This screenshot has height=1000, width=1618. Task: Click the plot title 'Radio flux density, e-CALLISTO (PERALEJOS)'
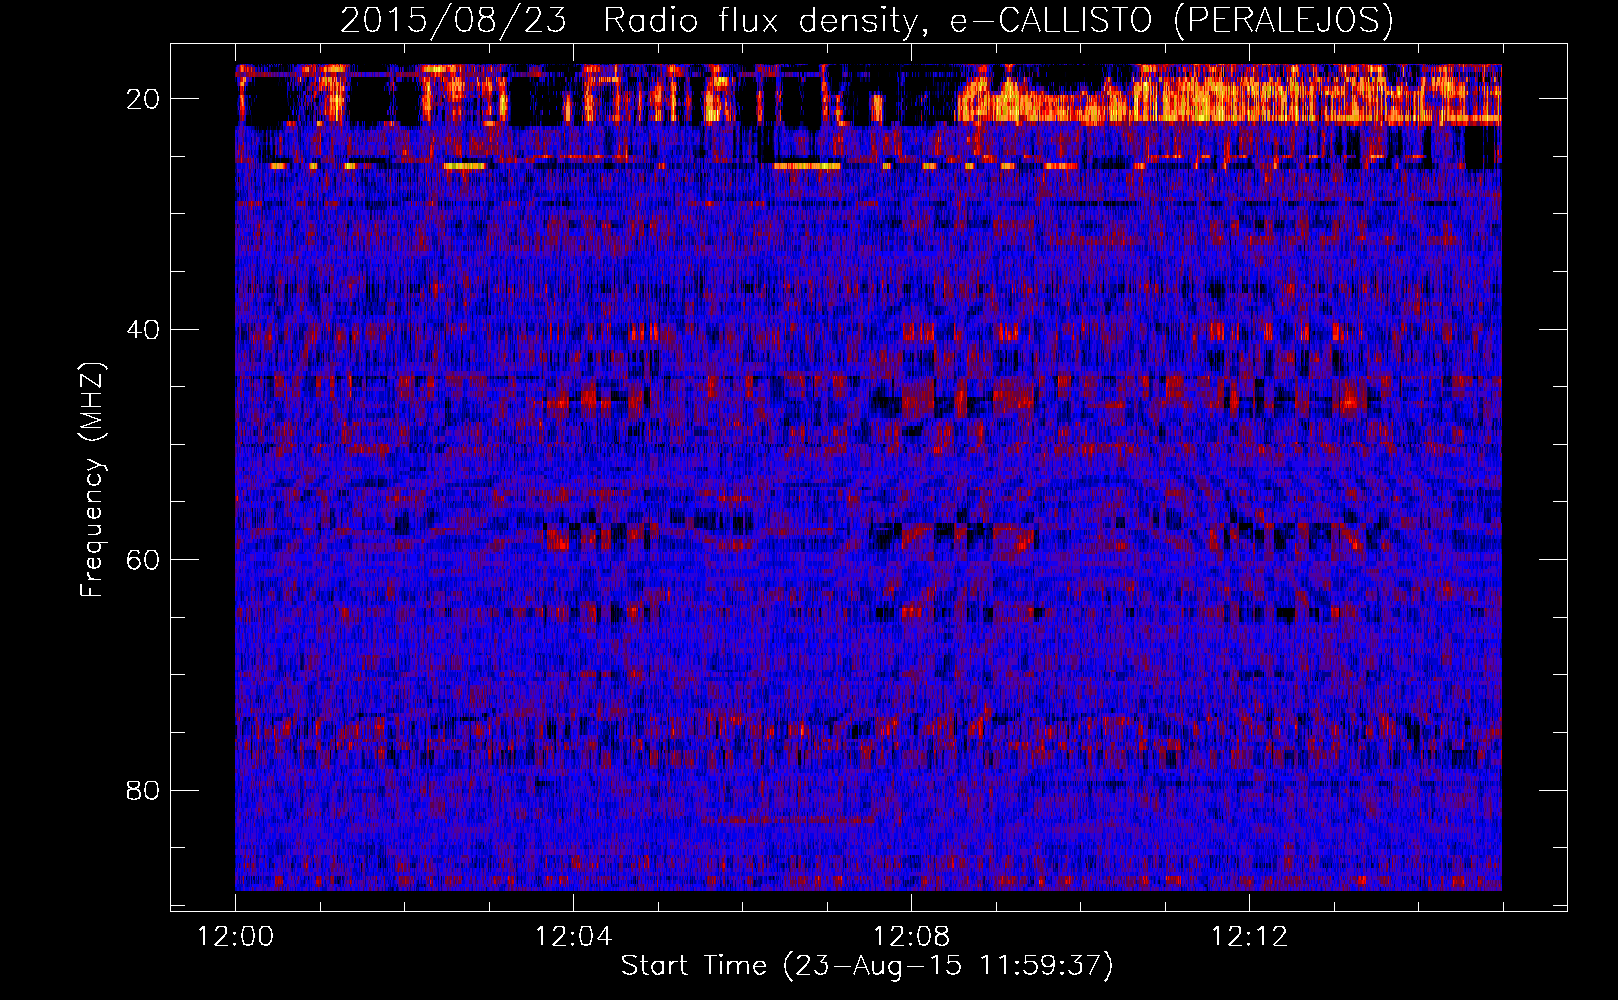click(x=998, y=20)
